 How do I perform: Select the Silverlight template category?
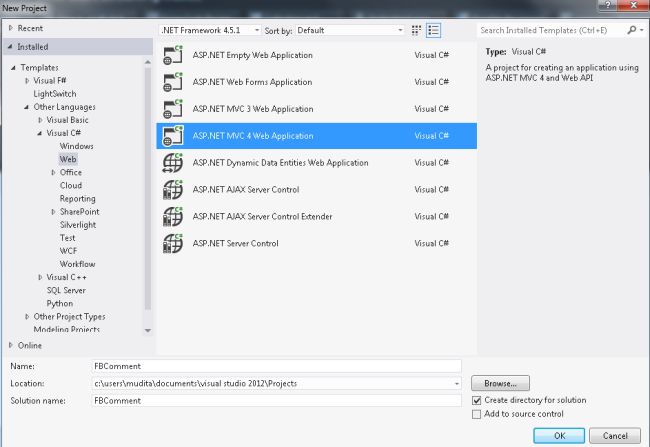(x=78, y=225)
